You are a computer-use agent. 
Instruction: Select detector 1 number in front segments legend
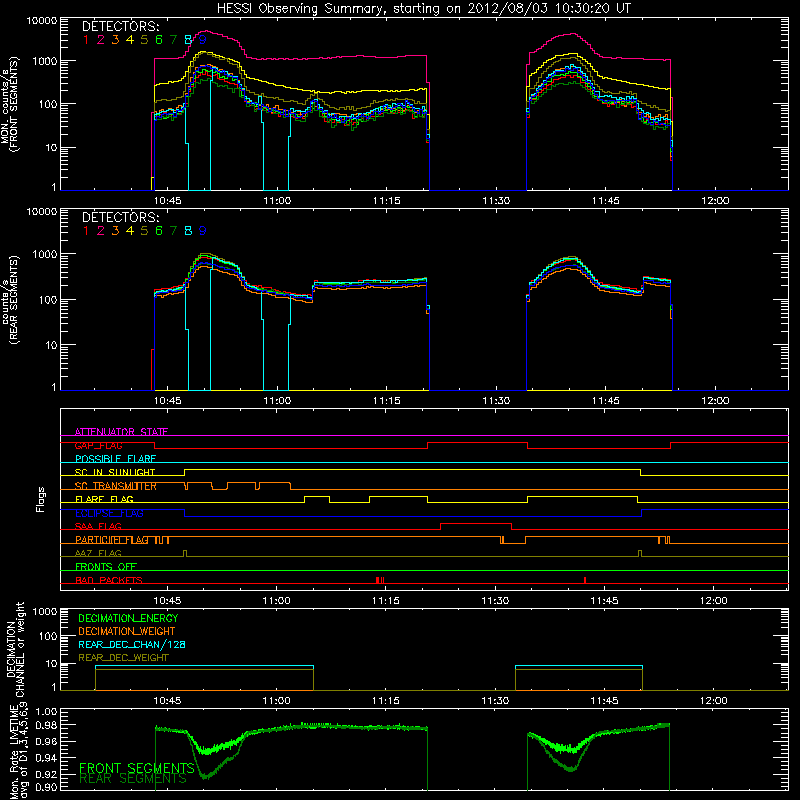point(86,40)
